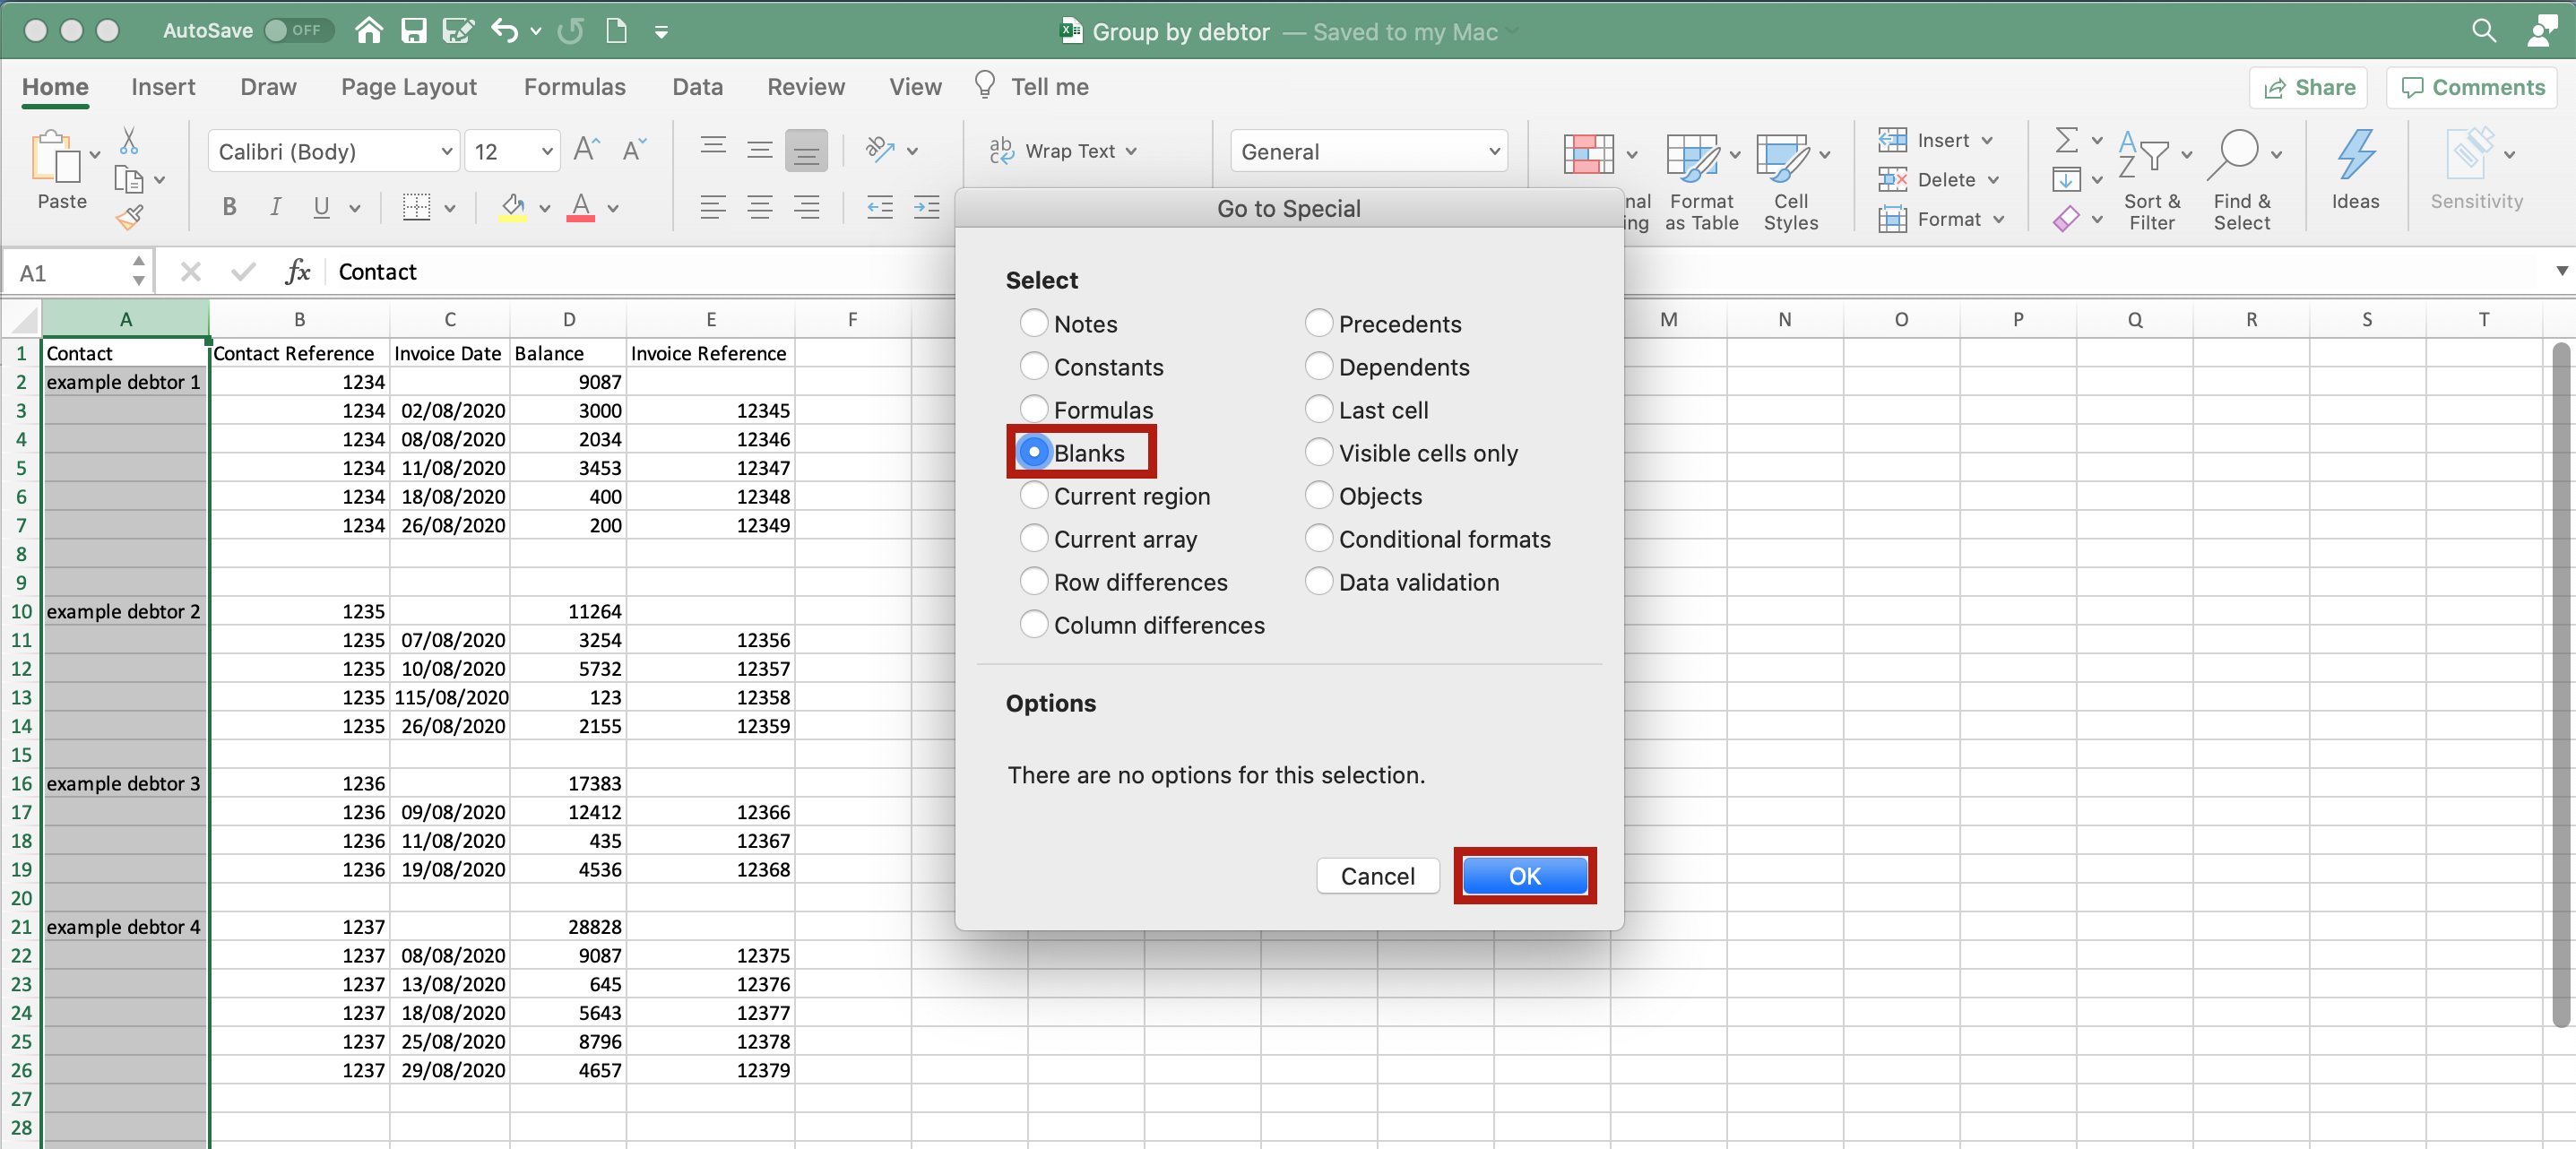Click the red font color button
2576x1149 pixels.
[x=581, y=207]
